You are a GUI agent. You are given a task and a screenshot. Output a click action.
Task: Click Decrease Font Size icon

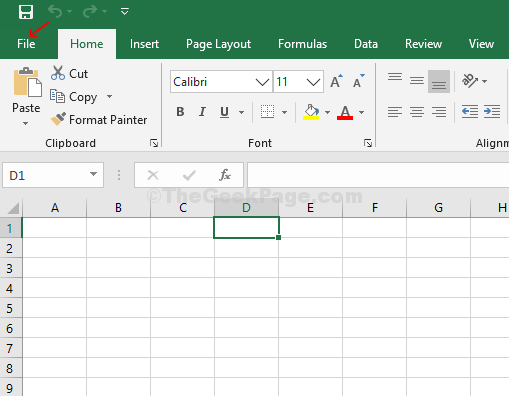click(x=359, y=81)
